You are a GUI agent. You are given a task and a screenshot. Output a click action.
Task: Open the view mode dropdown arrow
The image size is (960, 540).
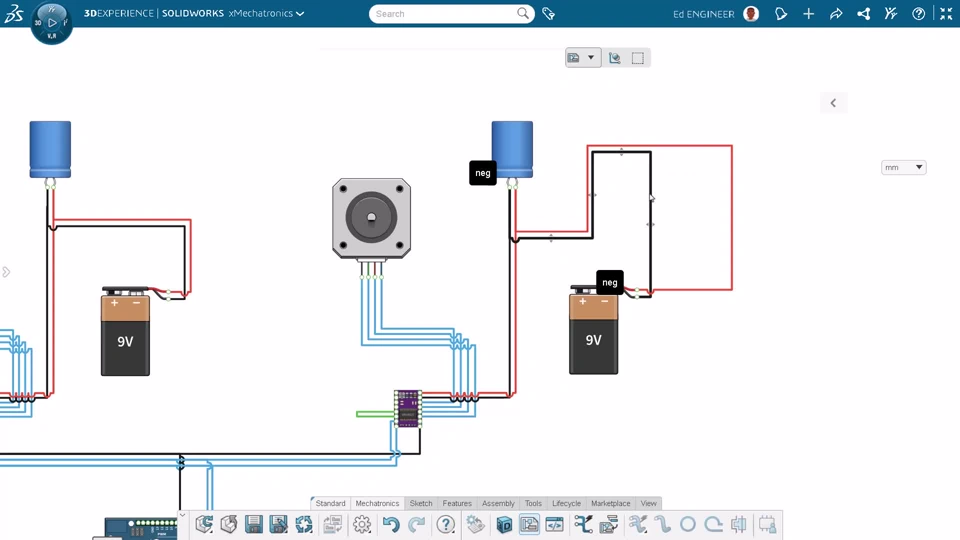[591, 58]
